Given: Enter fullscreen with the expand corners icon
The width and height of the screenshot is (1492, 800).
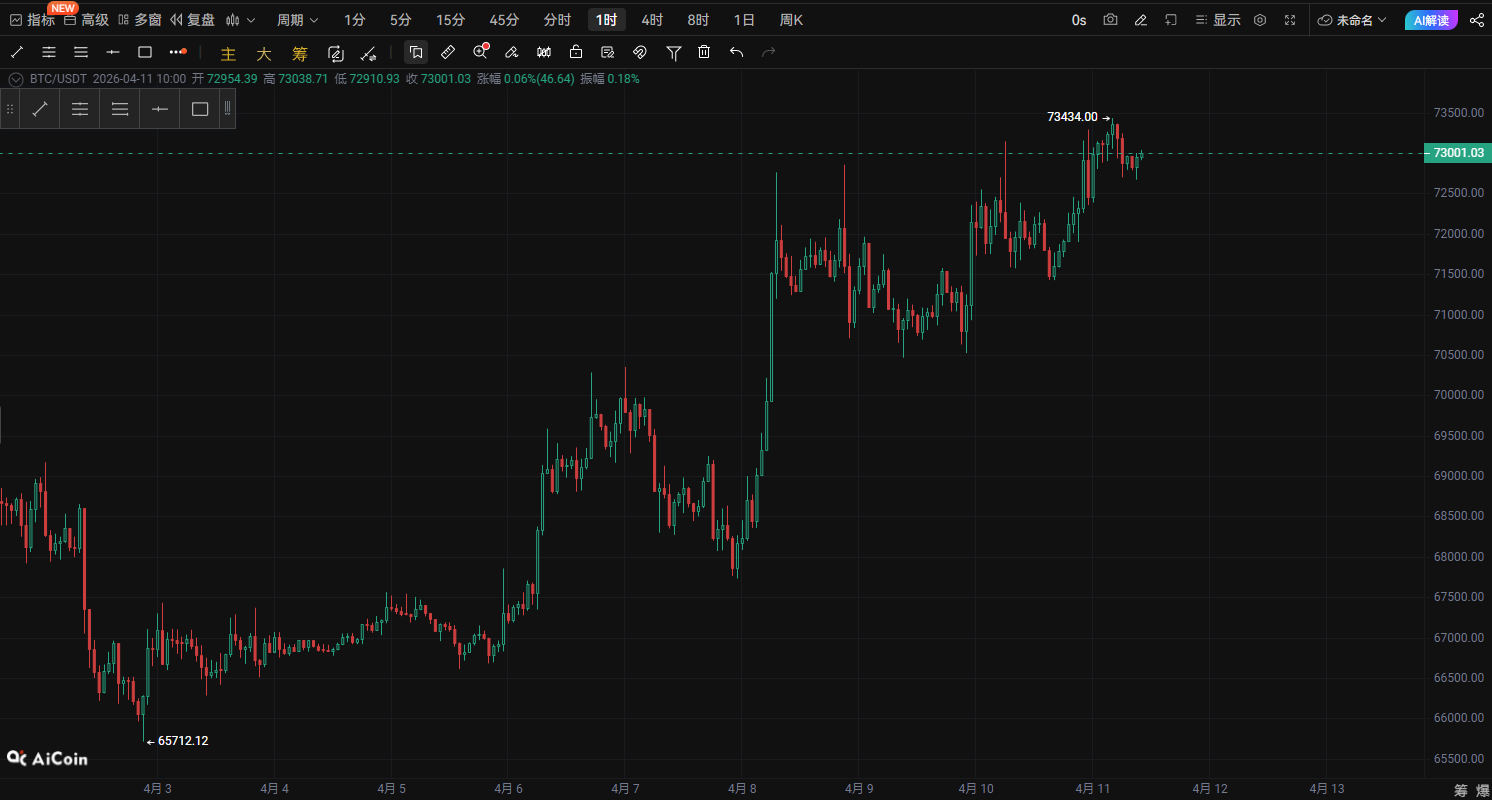Looking at the screenshot, I should coord(1290,20).
